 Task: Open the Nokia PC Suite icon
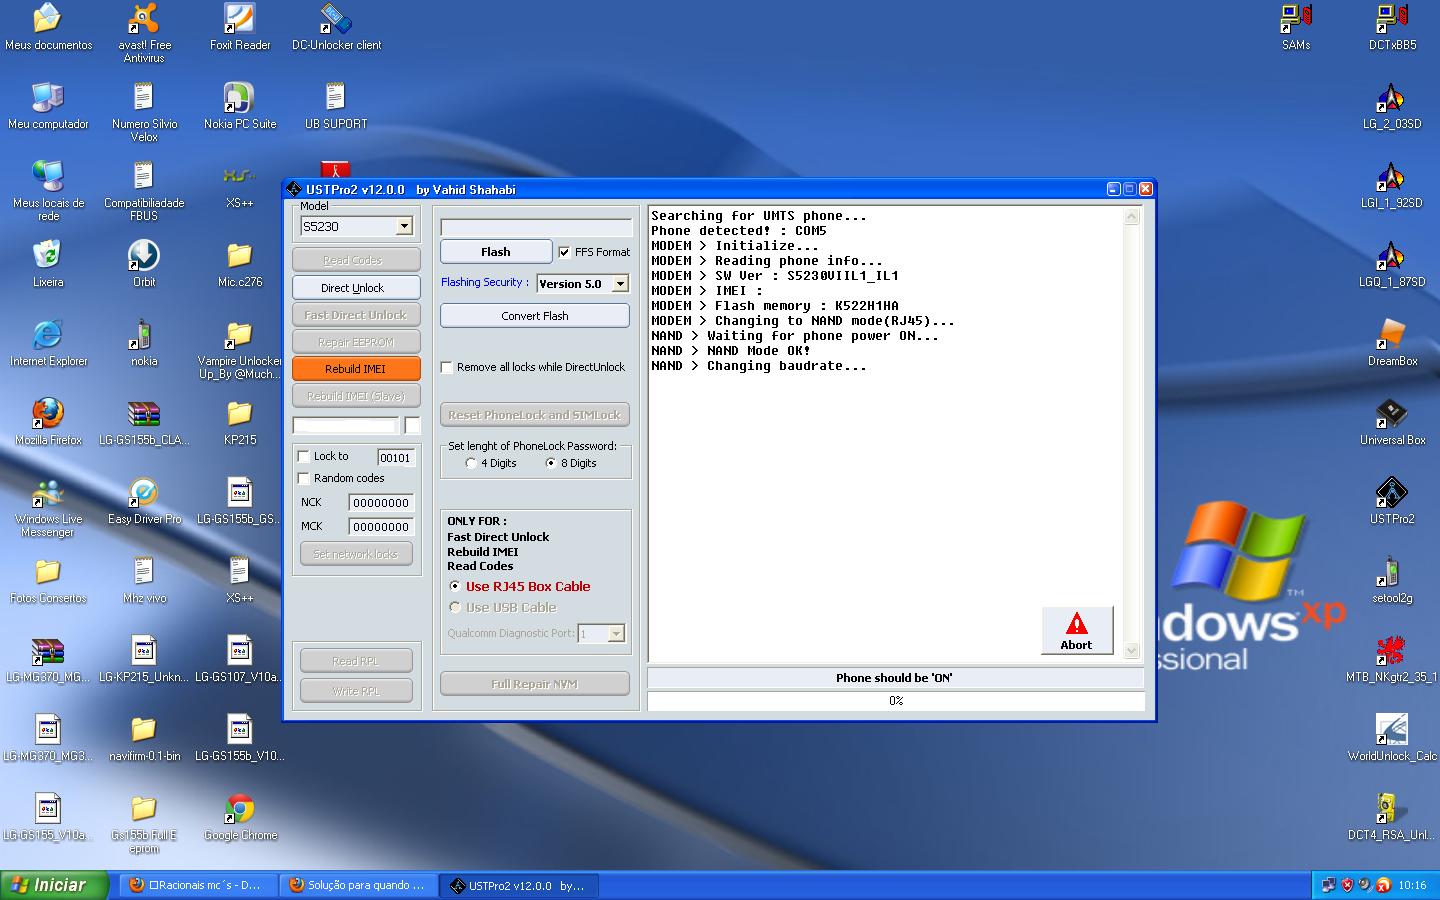tap(240, 106)
